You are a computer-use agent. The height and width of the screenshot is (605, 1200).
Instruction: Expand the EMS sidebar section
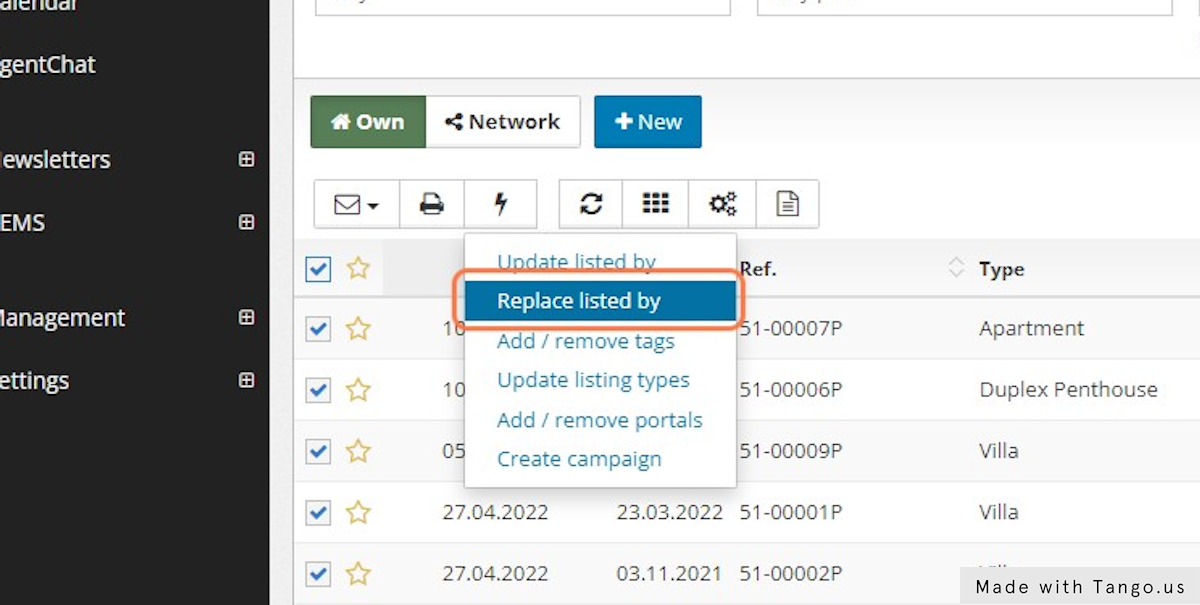point(246,222)
